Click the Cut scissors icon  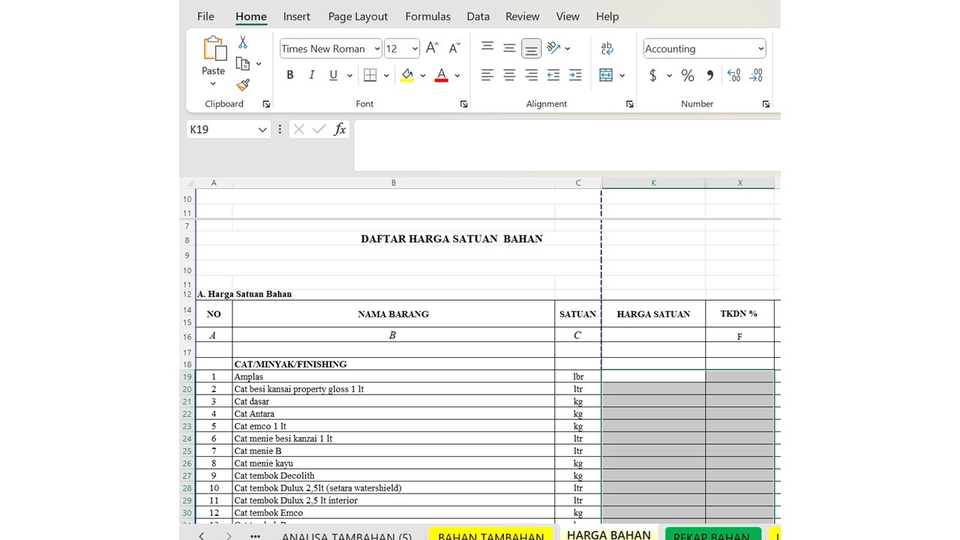243,42
